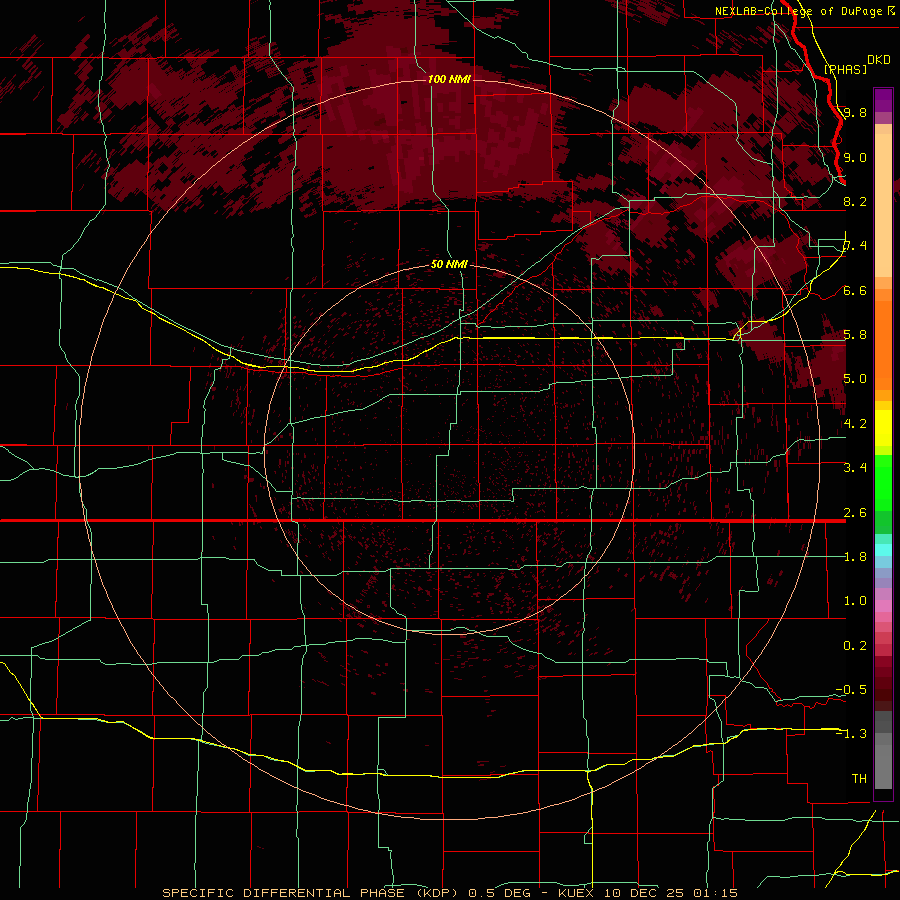Click the DKD label above the color scale

pos(879,60)
